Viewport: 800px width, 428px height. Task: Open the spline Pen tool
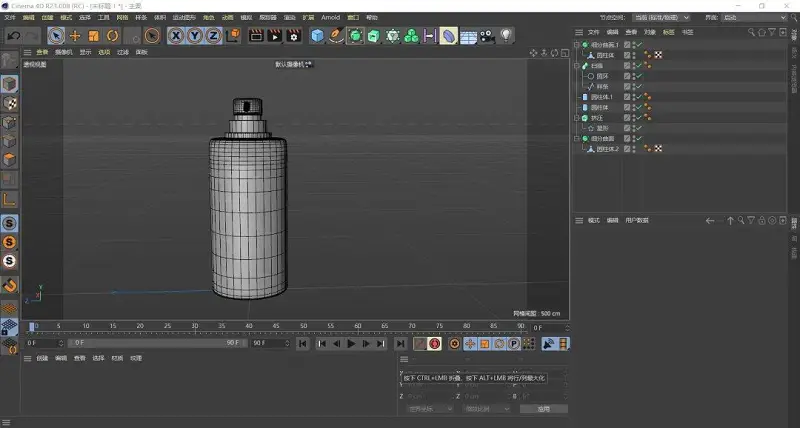coord(336,36)
